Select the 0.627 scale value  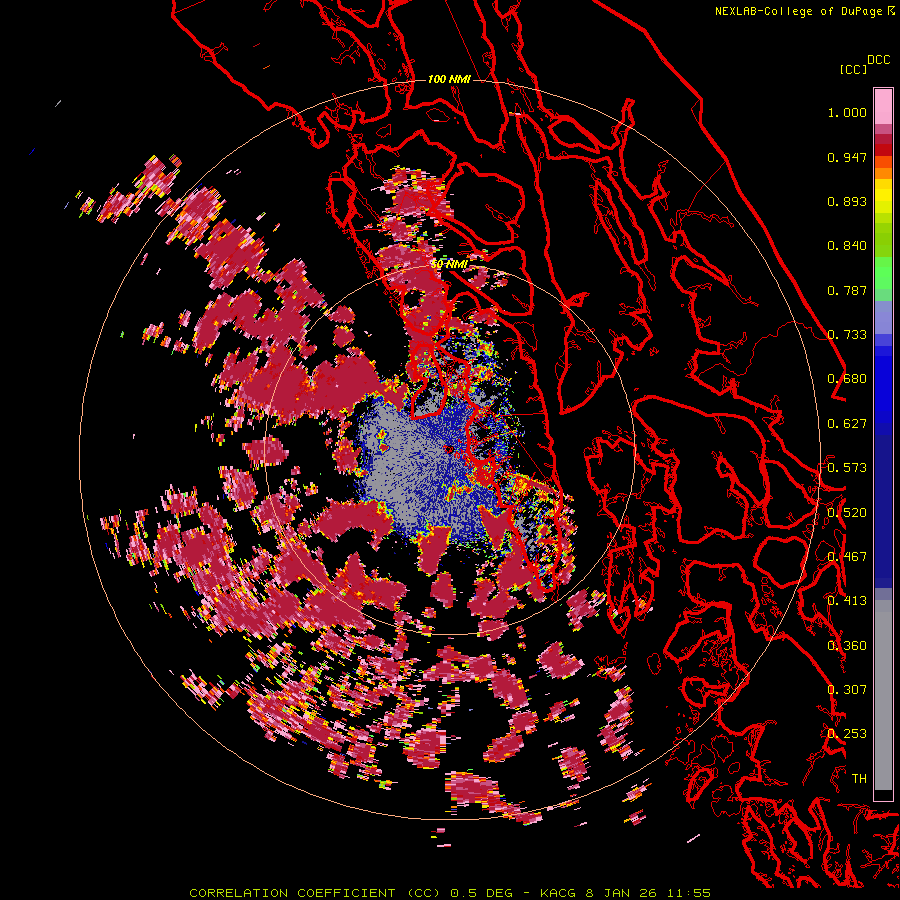tap(847, 424)
